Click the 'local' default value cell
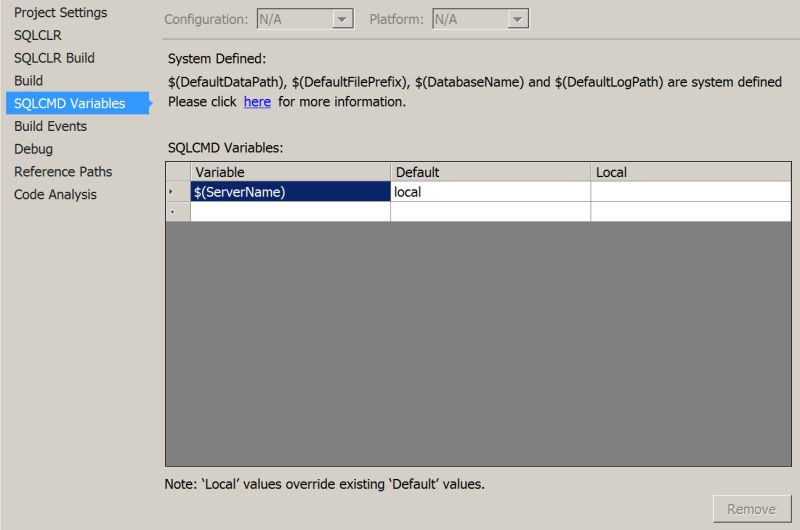 coord(490,192)
